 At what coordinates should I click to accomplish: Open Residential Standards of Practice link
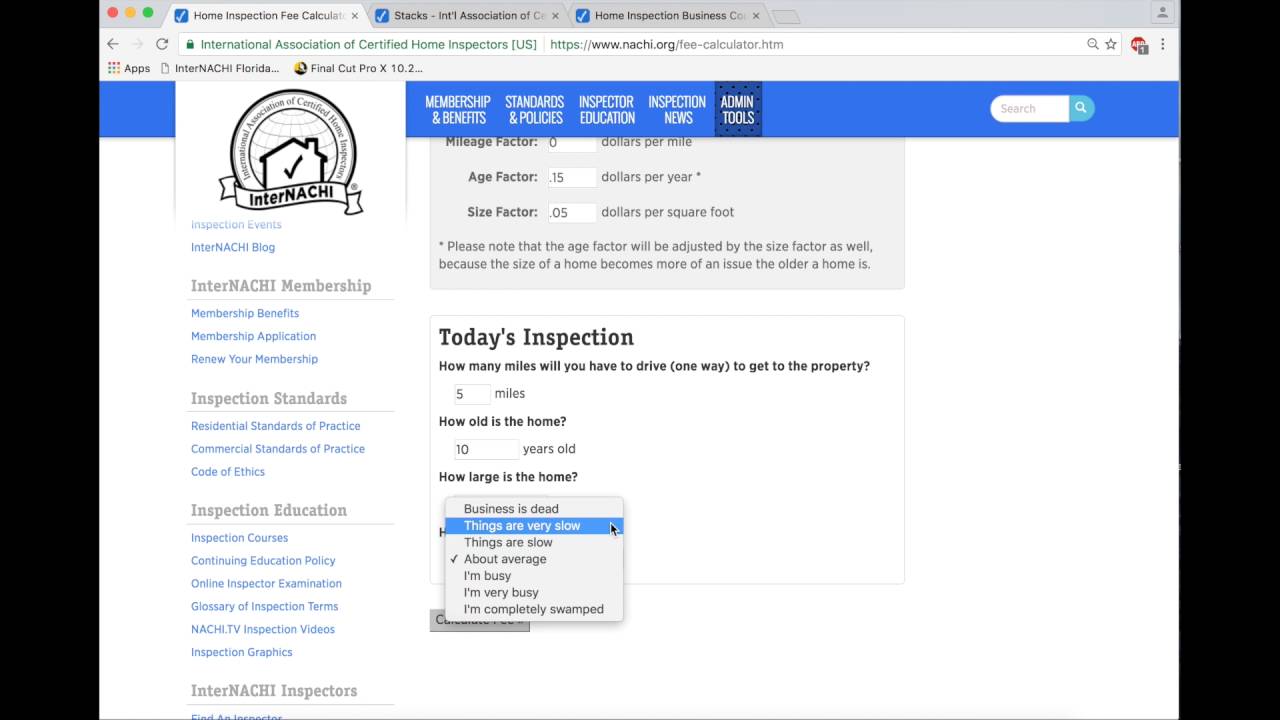coord(275,426)
